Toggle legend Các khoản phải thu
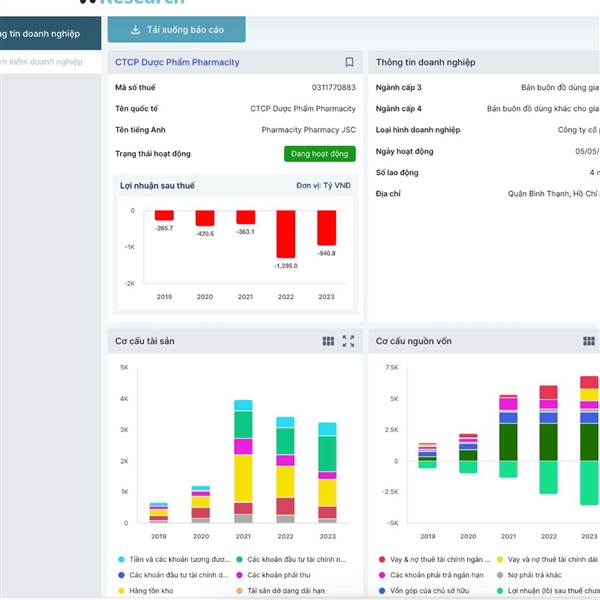 pyautogui.click(x=273, y=575)
